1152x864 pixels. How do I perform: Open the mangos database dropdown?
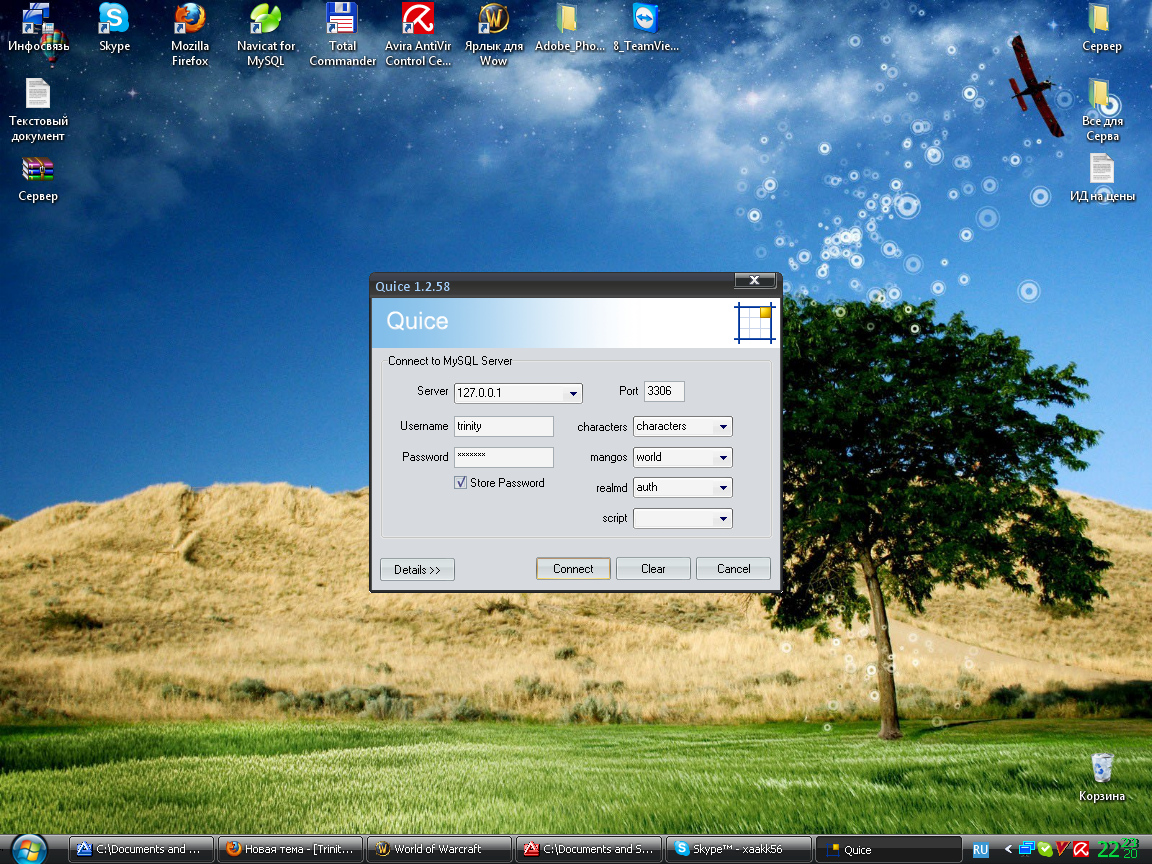[723, 458]
